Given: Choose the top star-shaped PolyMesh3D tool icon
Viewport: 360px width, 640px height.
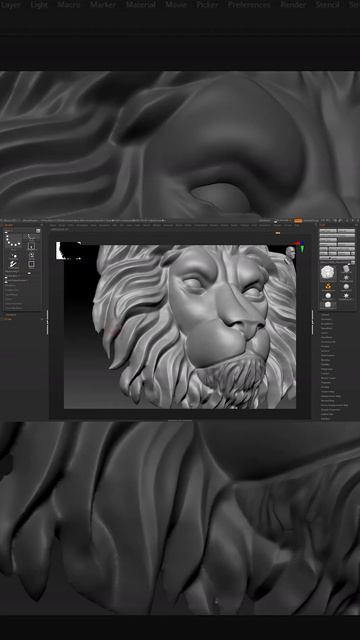Looking at the screenshot, I should click(x=347, y=278).
